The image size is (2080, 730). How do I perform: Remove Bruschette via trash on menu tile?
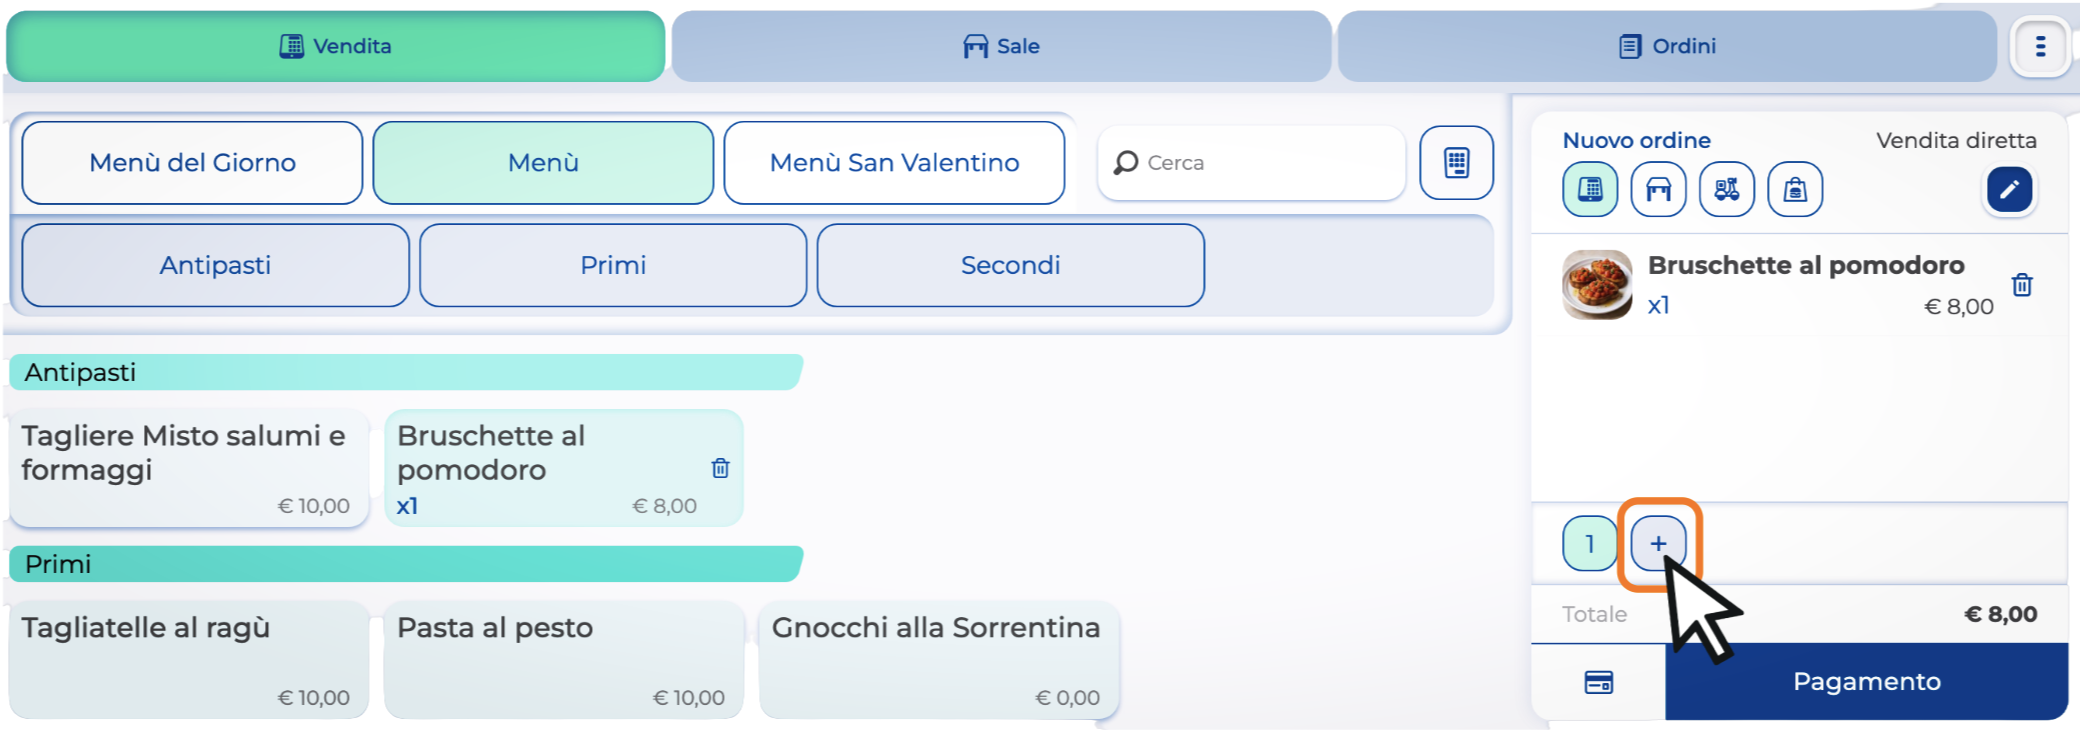coord(720,468)
